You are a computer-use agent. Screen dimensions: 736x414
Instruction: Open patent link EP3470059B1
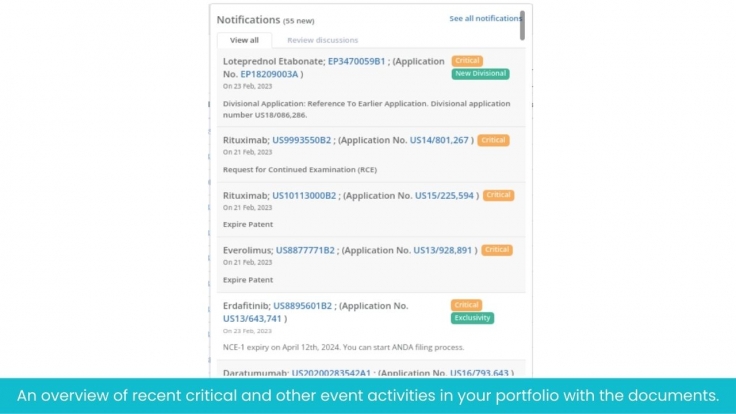click(356, 61)
